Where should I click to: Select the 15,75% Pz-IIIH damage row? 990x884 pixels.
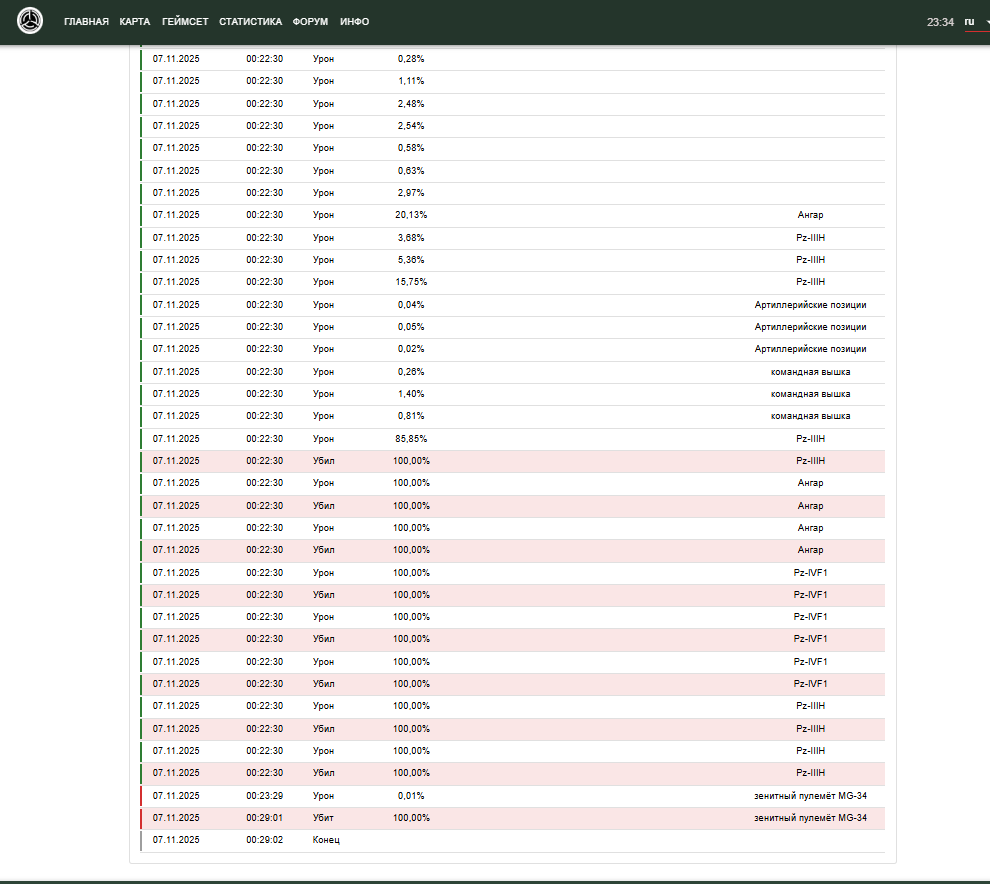pos(512,282)
